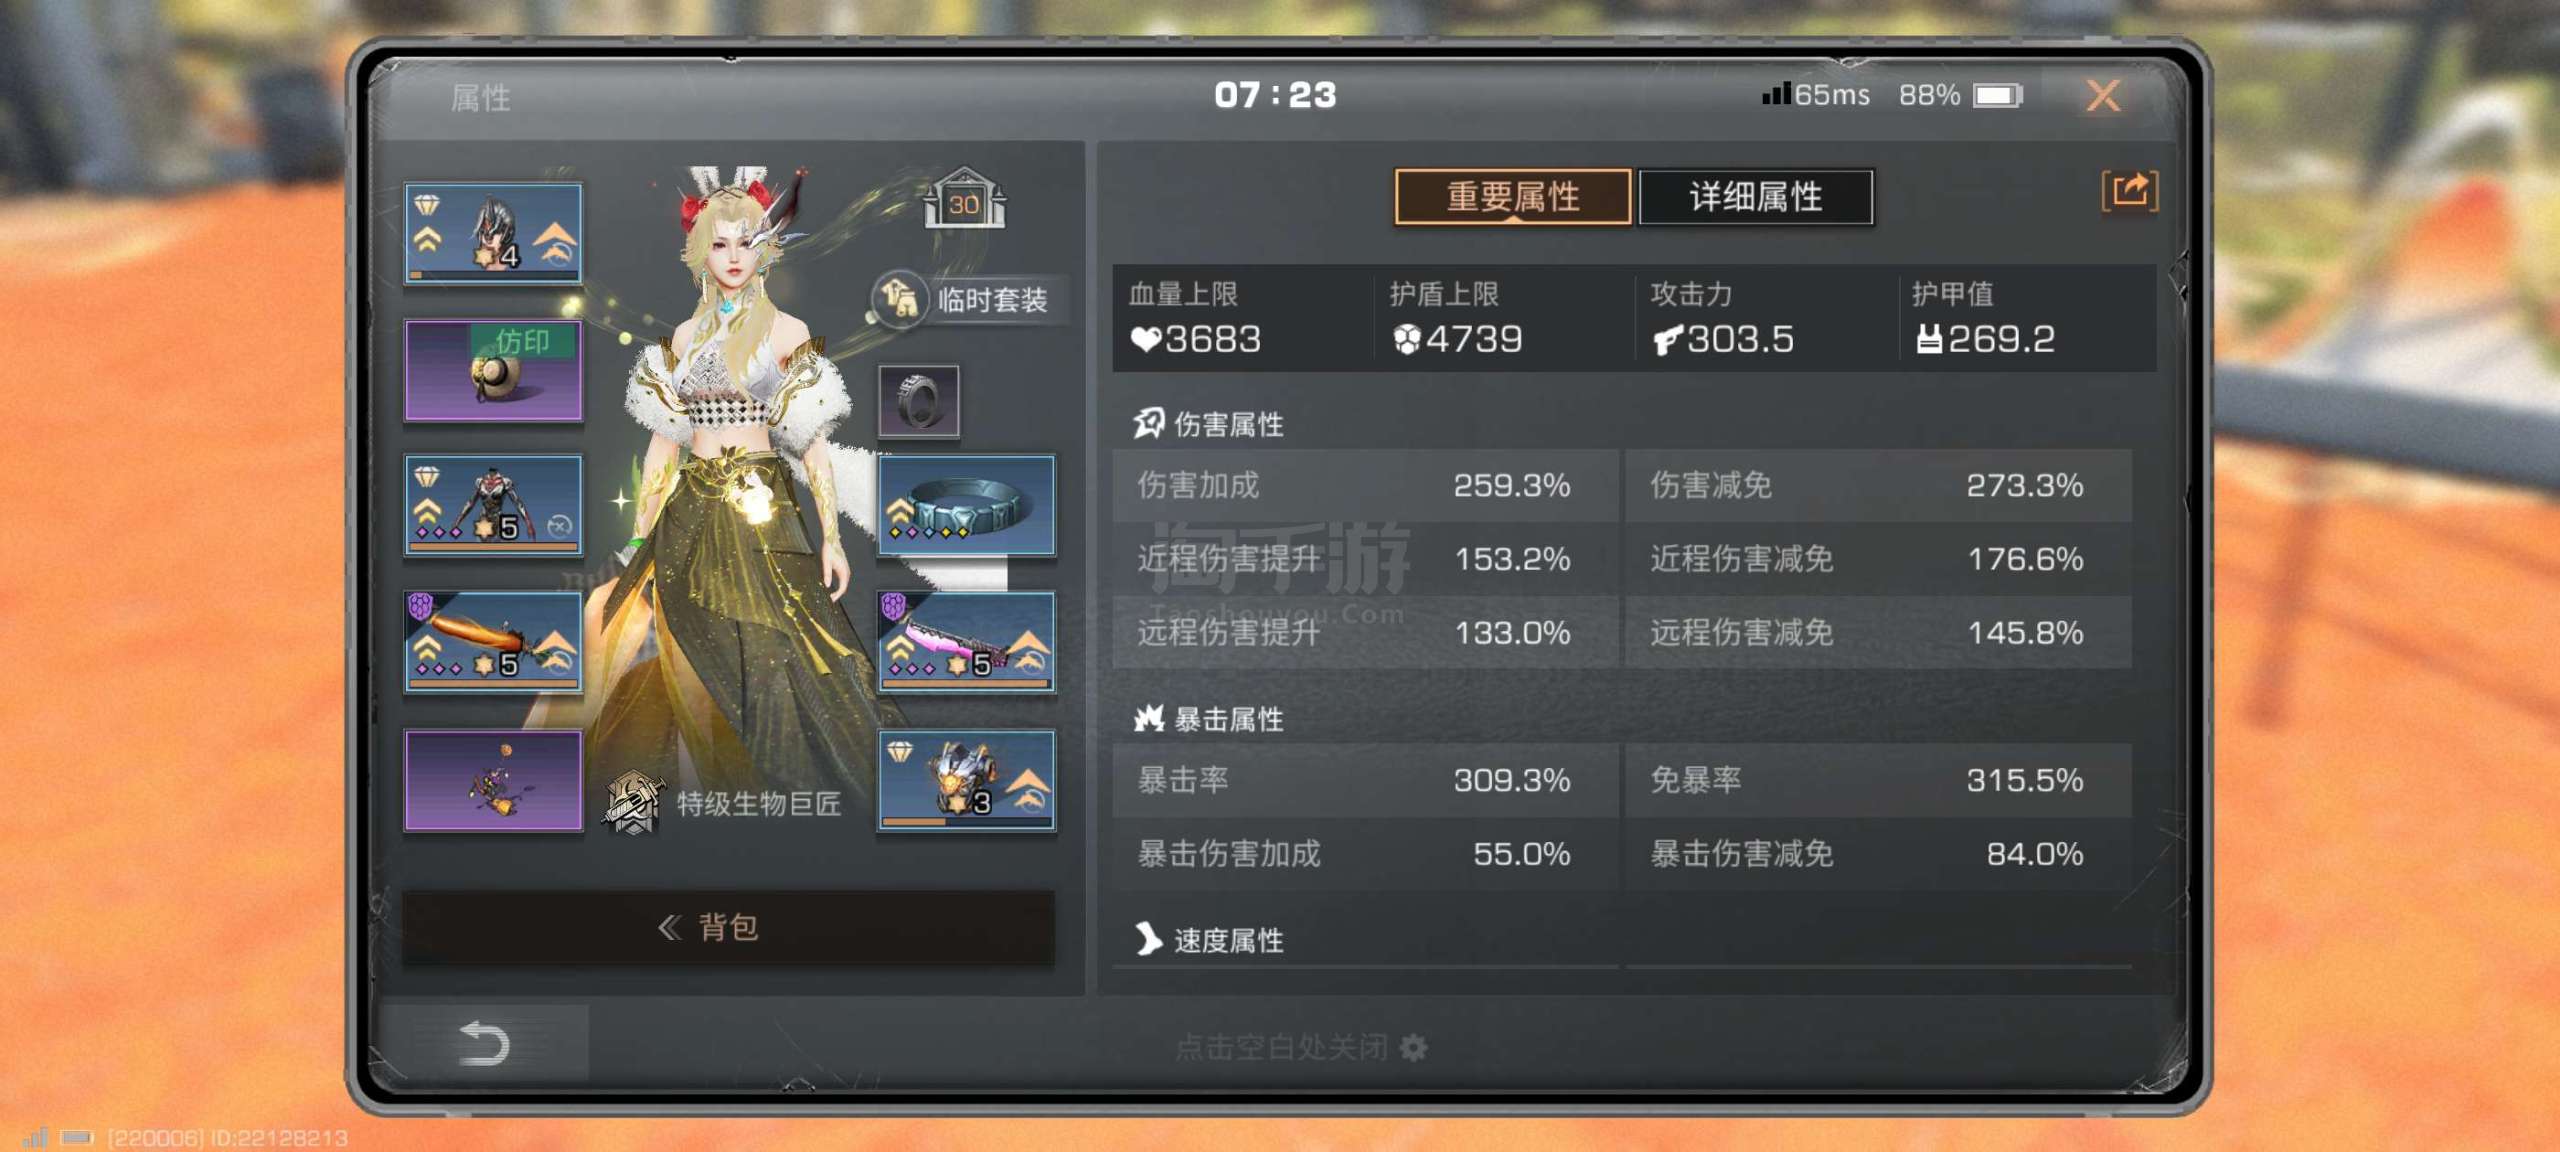Expand the 背包 backpack panel
Screen dimensions: 2560x1152
(x=728, y=927)
